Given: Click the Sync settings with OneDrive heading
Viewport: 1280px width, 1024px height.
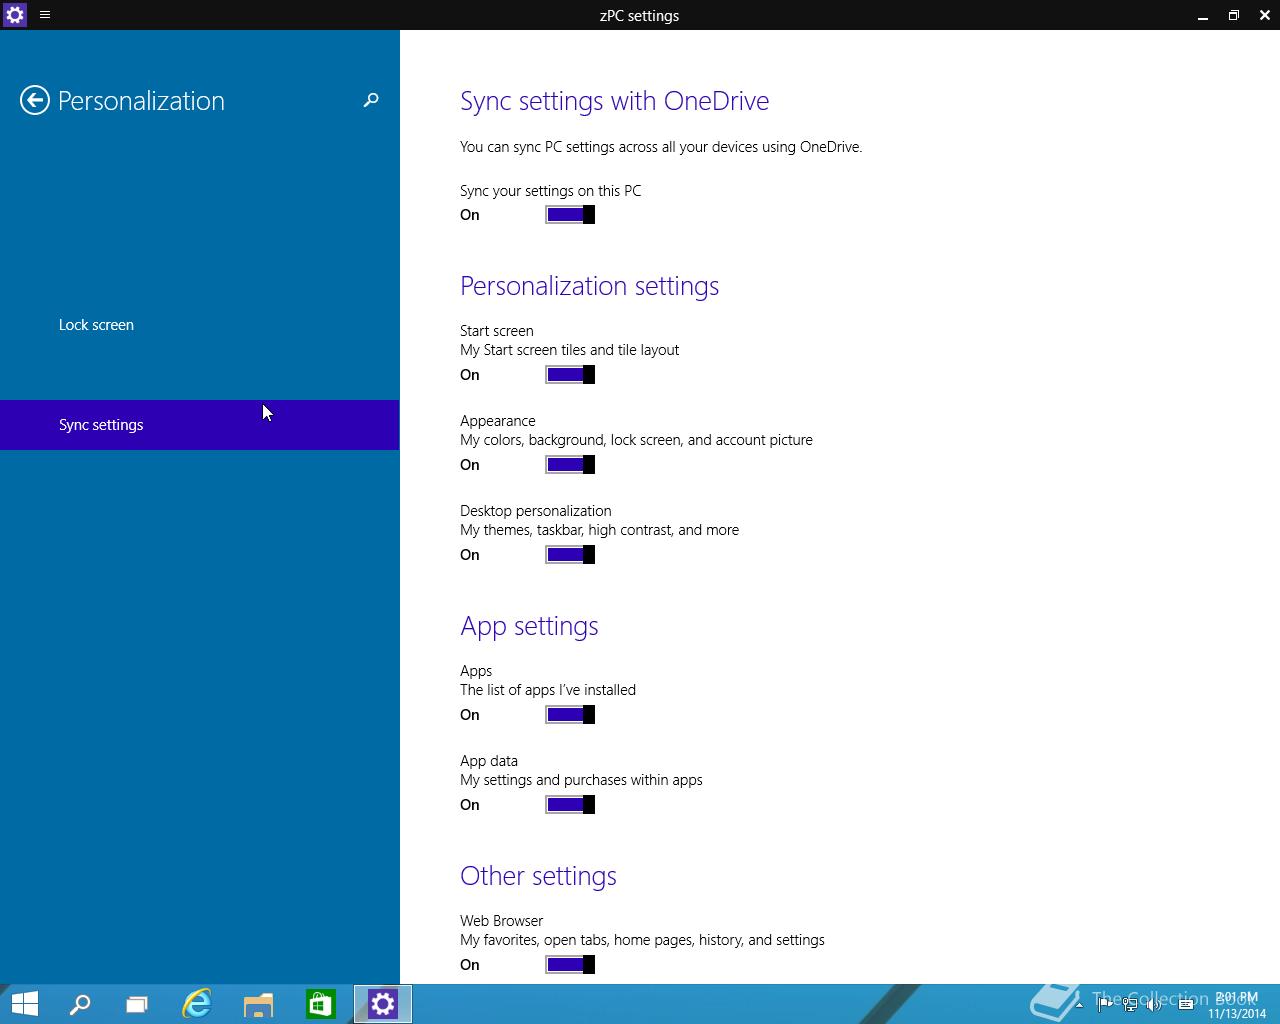Looking at the screenshot, I should [614, 101].
